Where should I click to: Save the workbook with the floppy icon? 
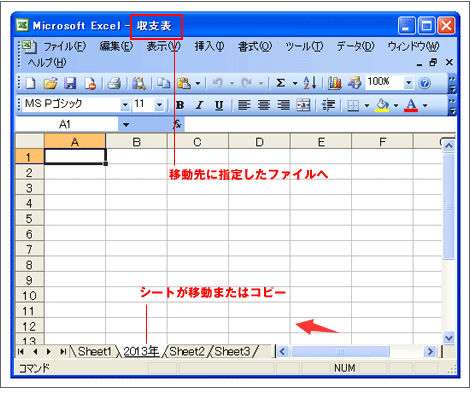coord(70,83)
